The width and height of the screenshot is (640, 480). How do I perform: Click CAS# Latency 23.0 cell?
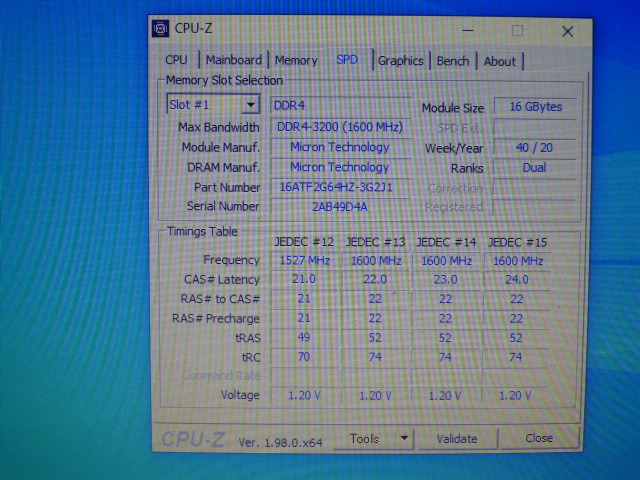(446, 280)
